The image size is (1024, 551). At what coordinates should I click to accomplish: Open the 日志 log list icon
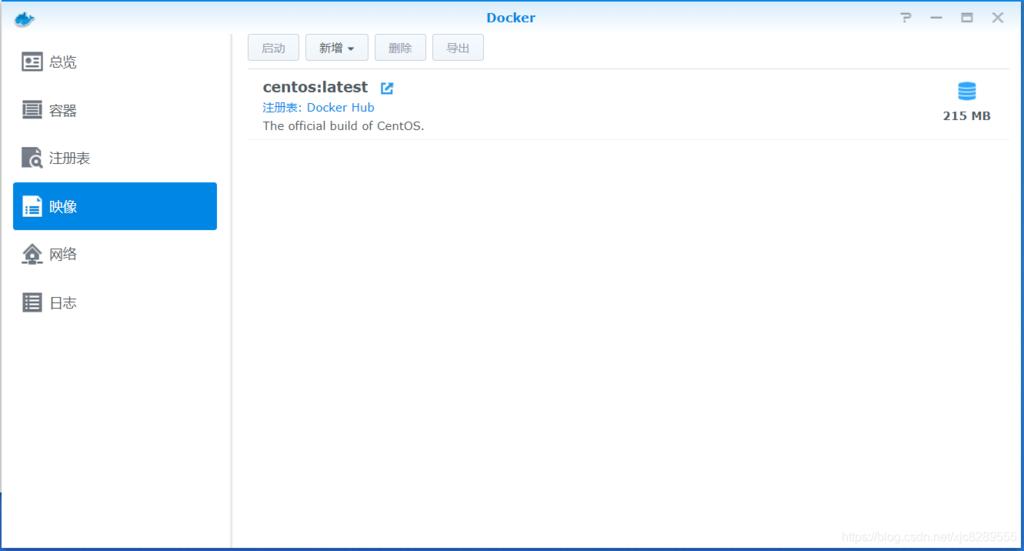31,302
